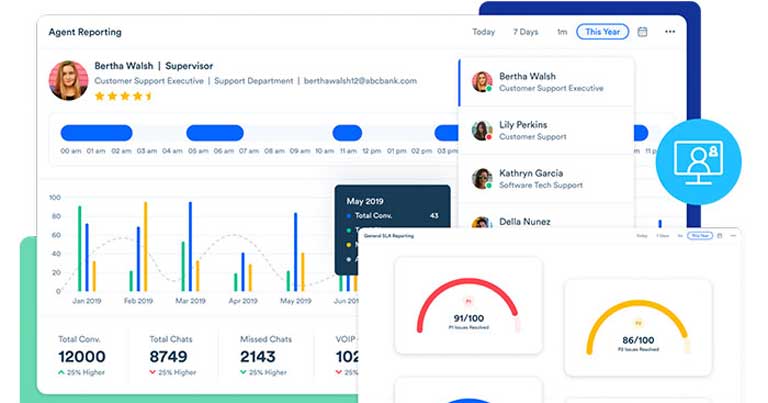Click the green up arrow under Total Conv.
The image size is (768, 403).
(61, 372)
